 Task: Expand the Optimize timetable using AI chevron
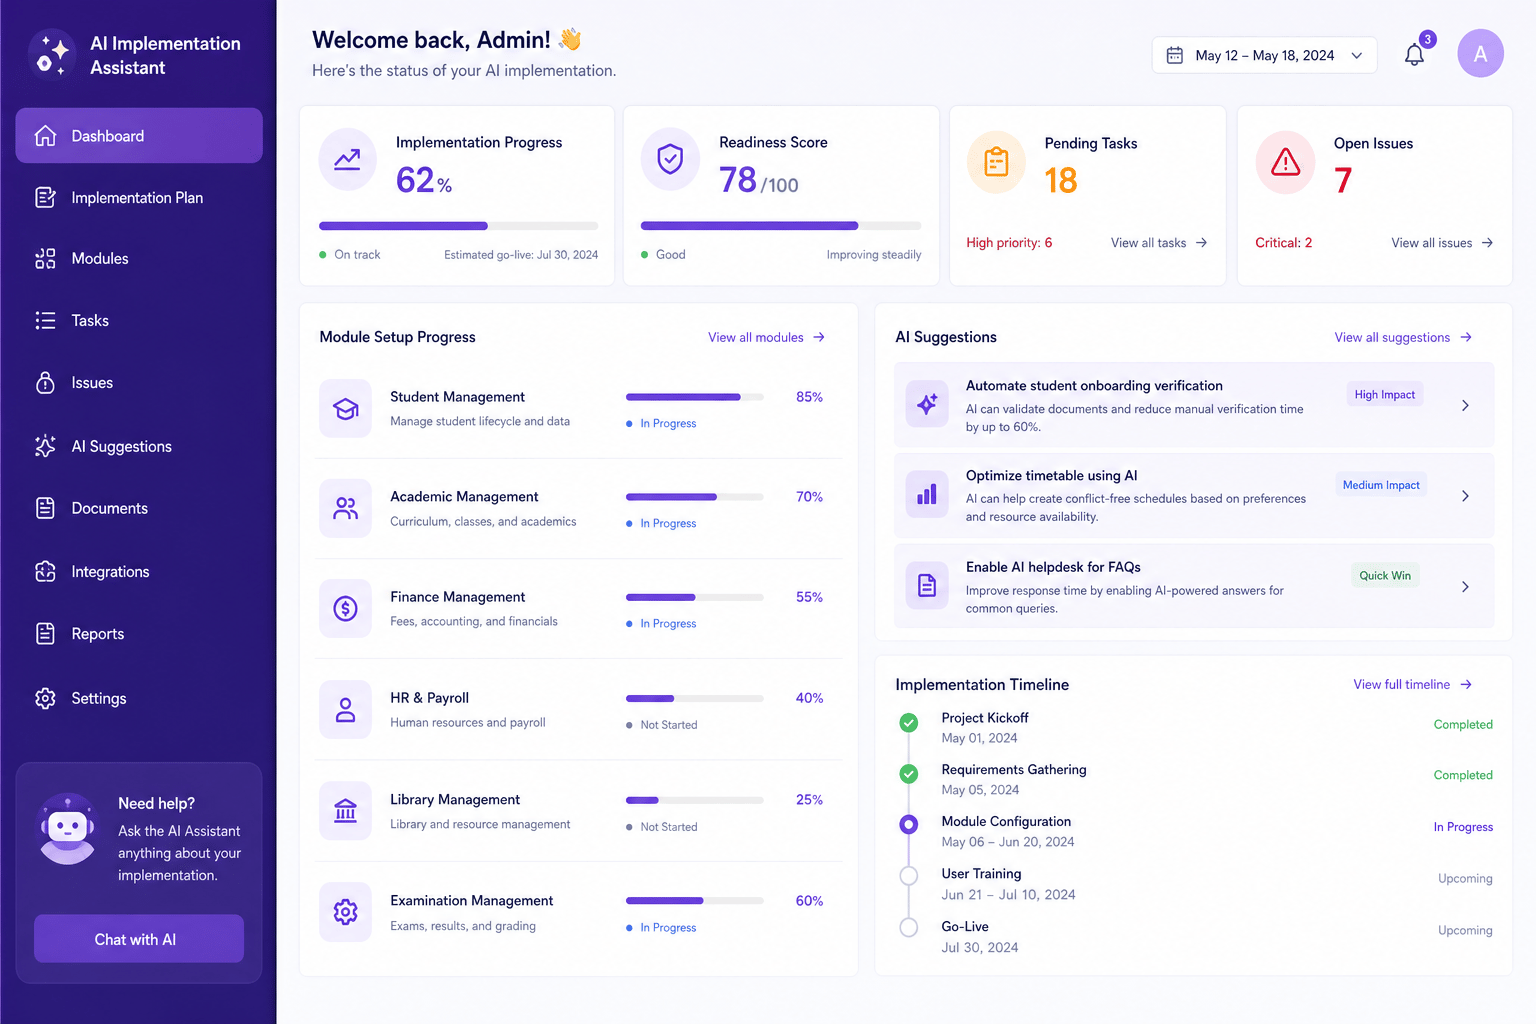(1465, 496)
